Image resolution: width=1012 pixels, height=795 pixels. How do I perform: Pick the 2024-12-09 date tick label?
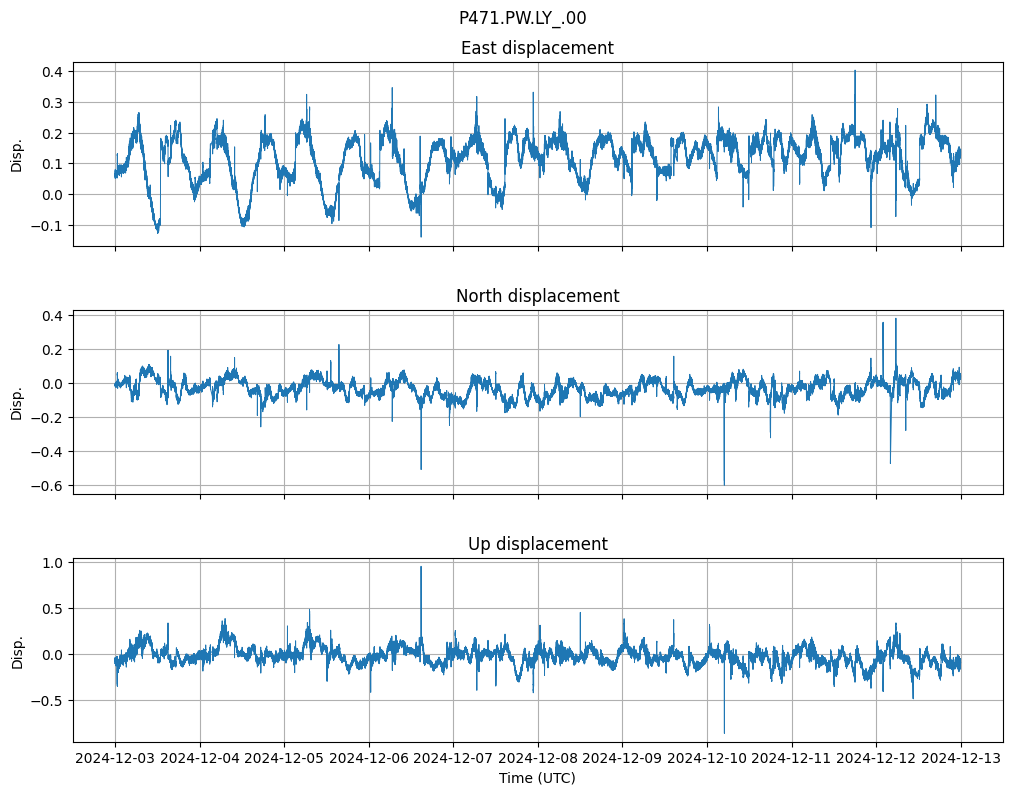pyautogui.click(x=622, y=758)
